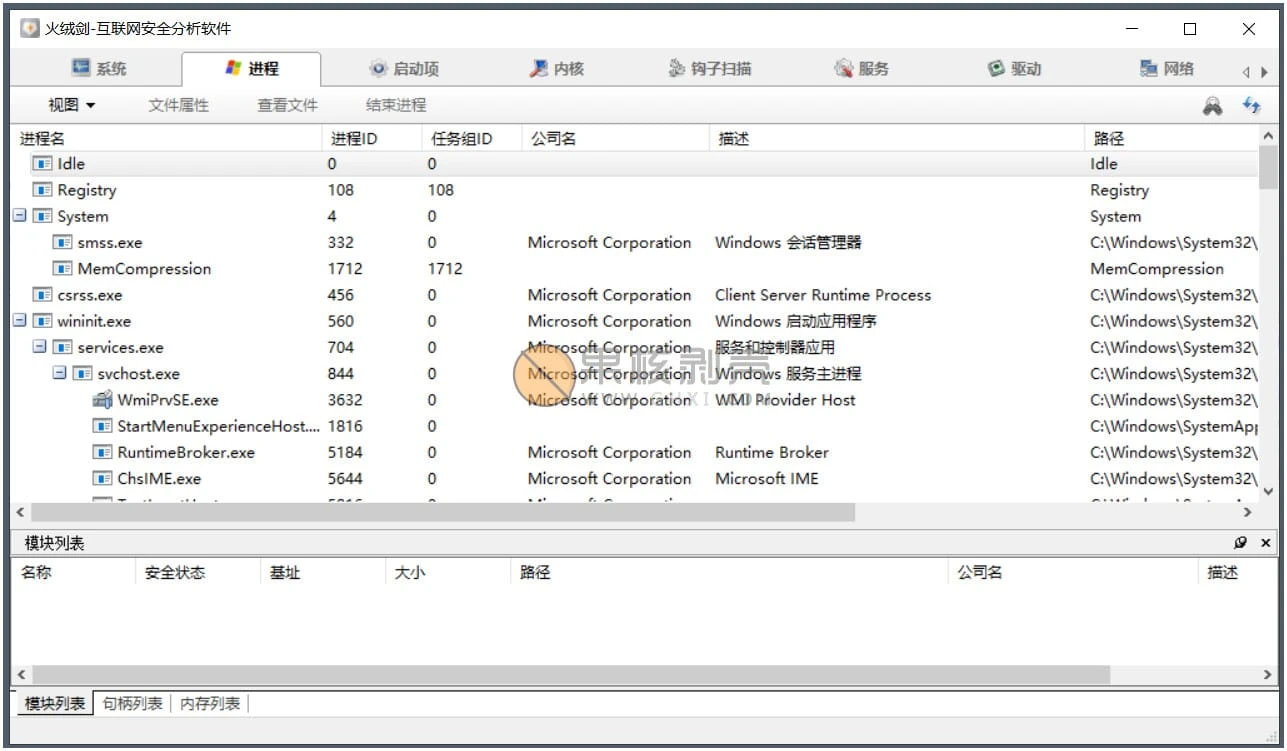
Task: Close the 模块列表 panel
Action: point(1265,542)
